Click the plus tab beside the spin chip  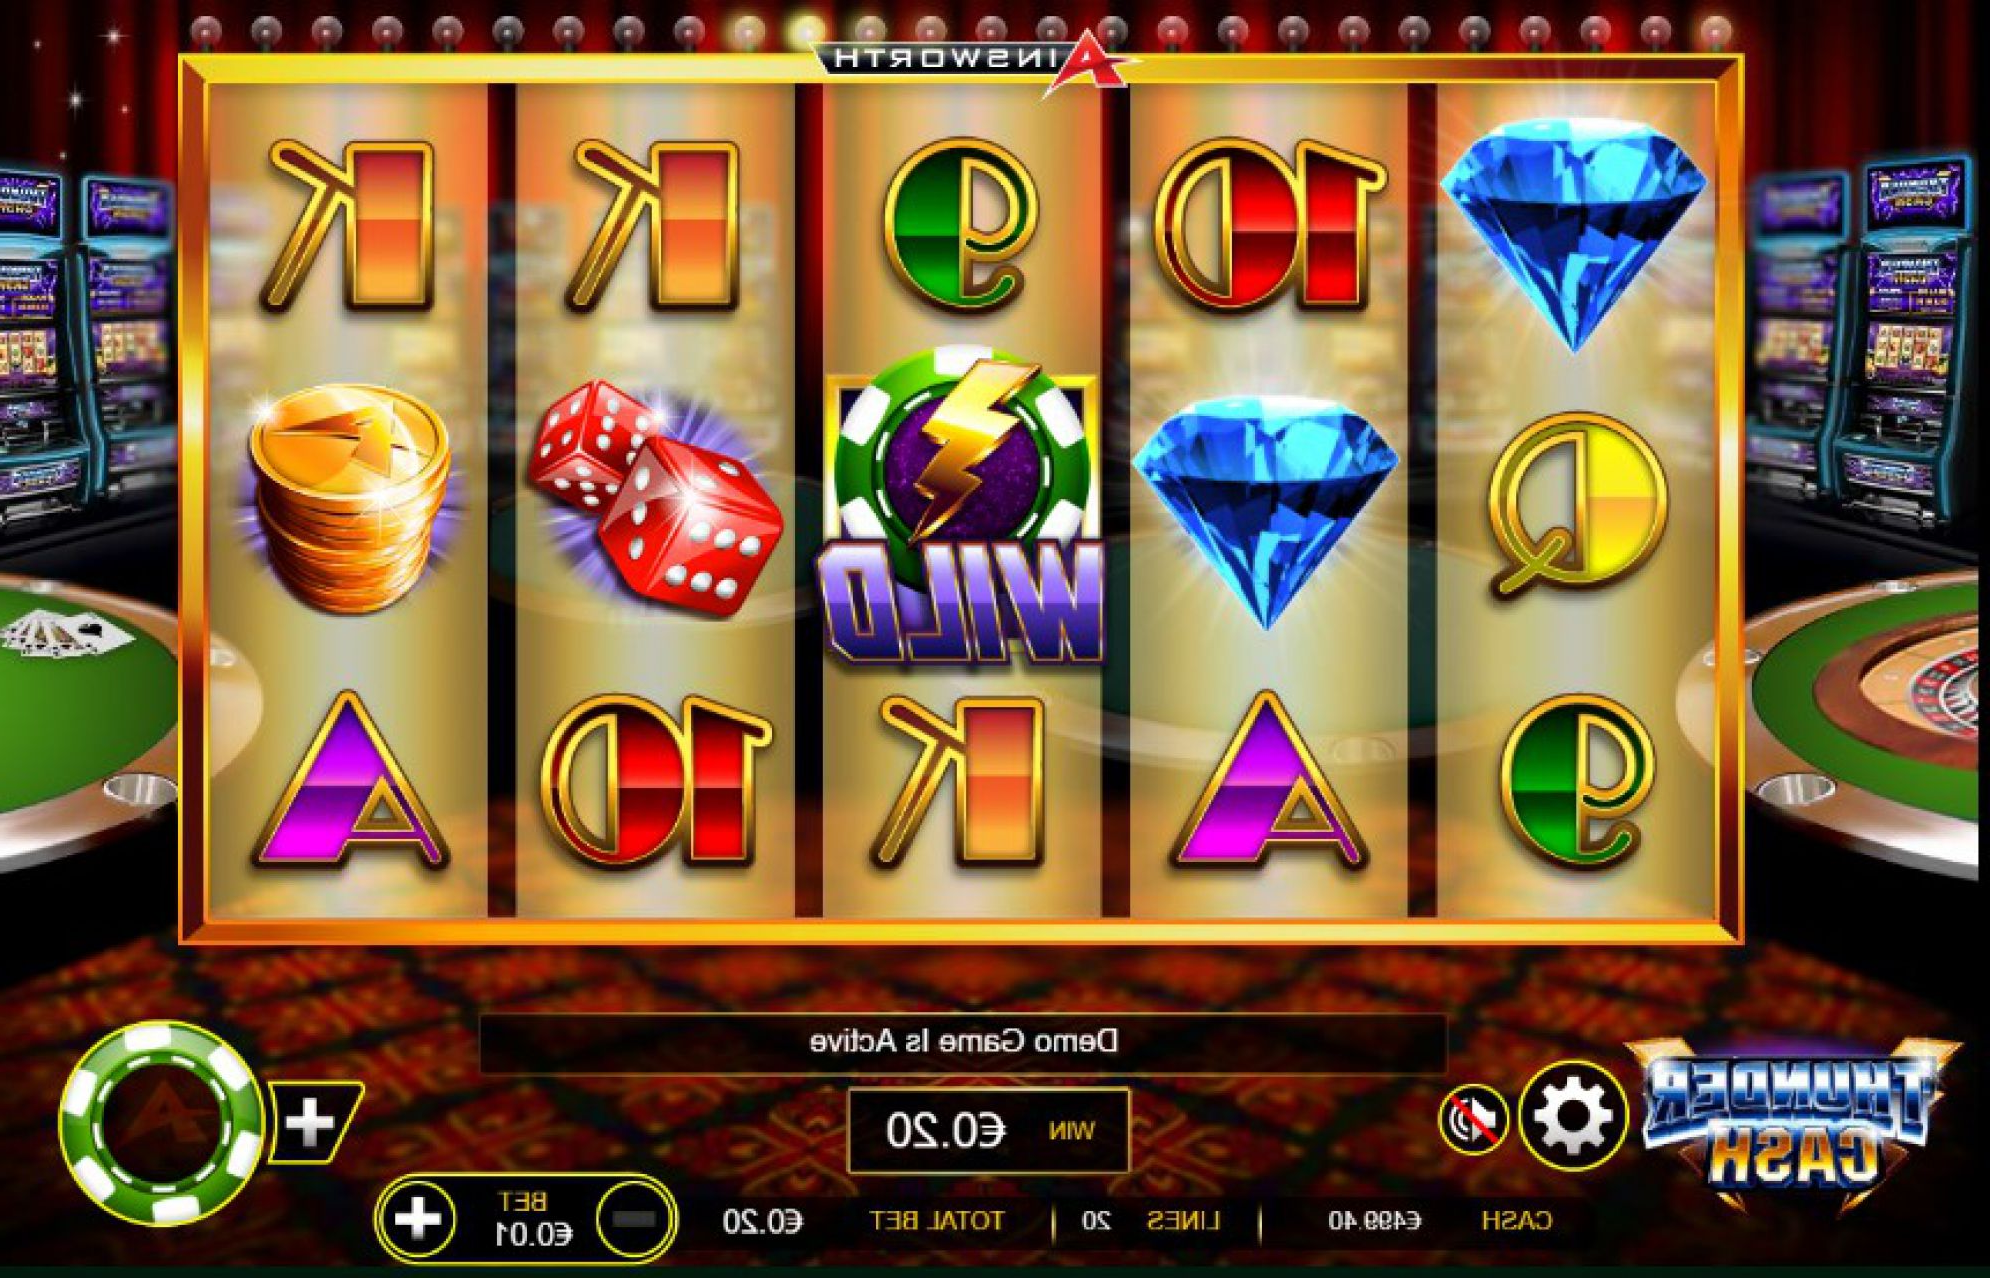(x=314, y=1122)
